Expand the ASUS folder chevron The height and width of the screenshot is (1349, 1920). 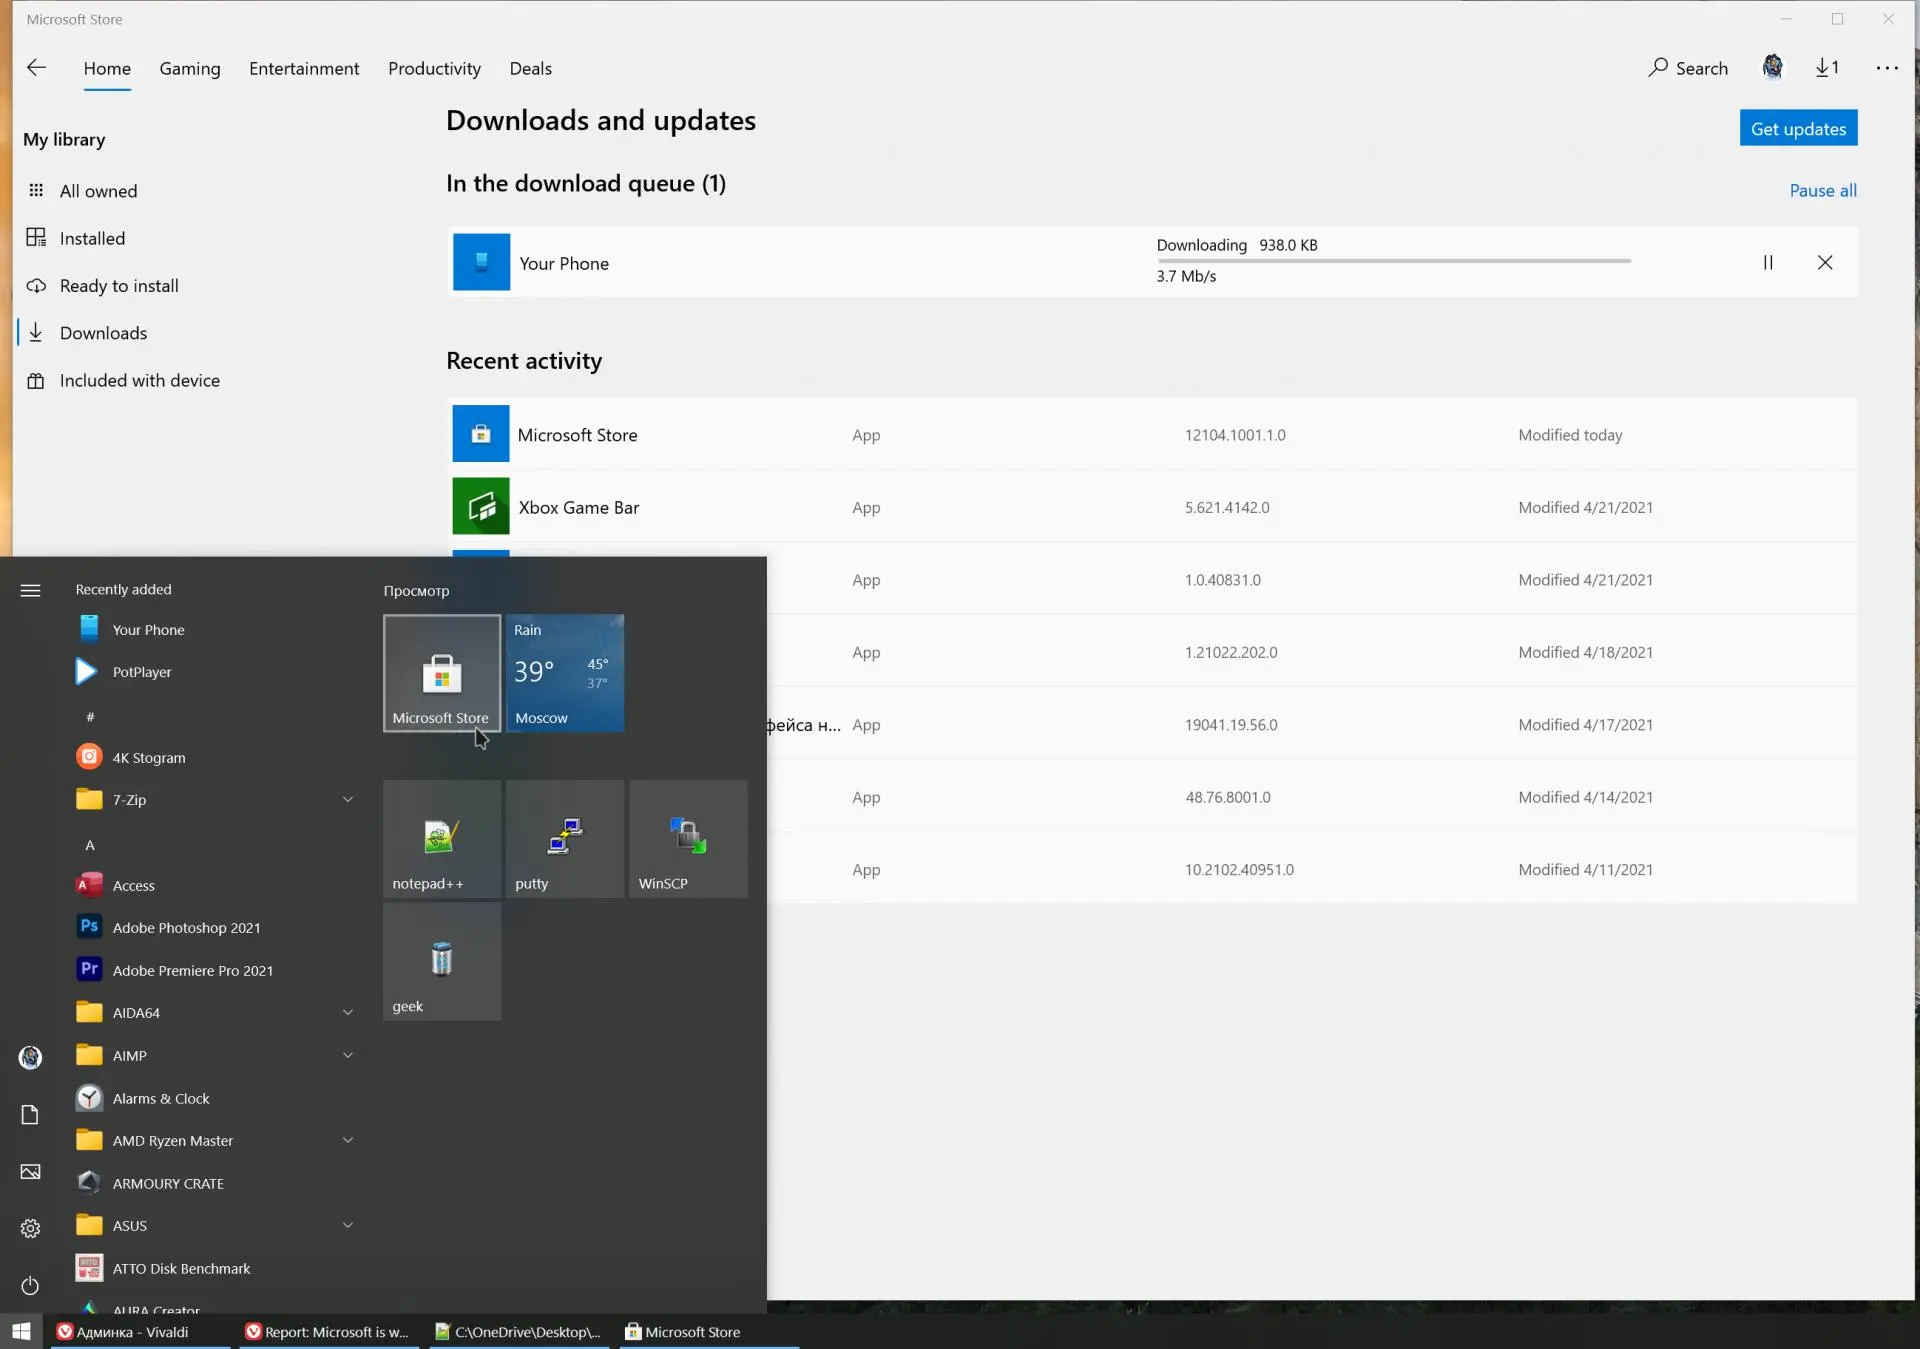click(348, 1225)
